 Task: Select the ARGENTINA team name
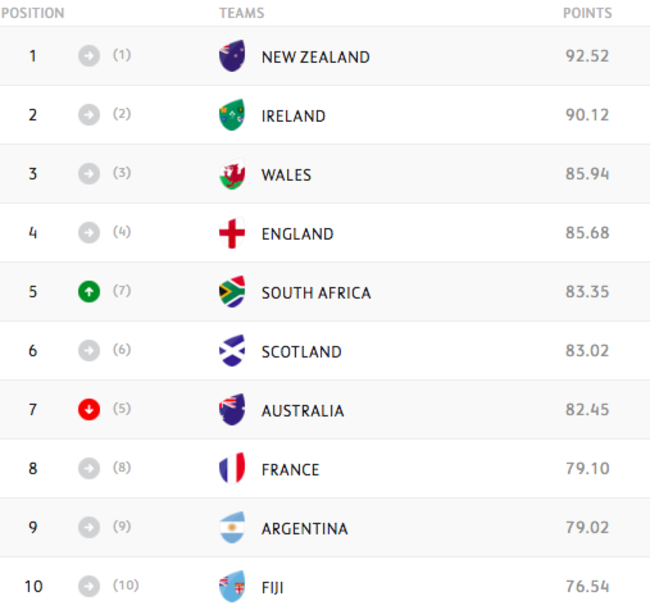click(x=305, y=529)
